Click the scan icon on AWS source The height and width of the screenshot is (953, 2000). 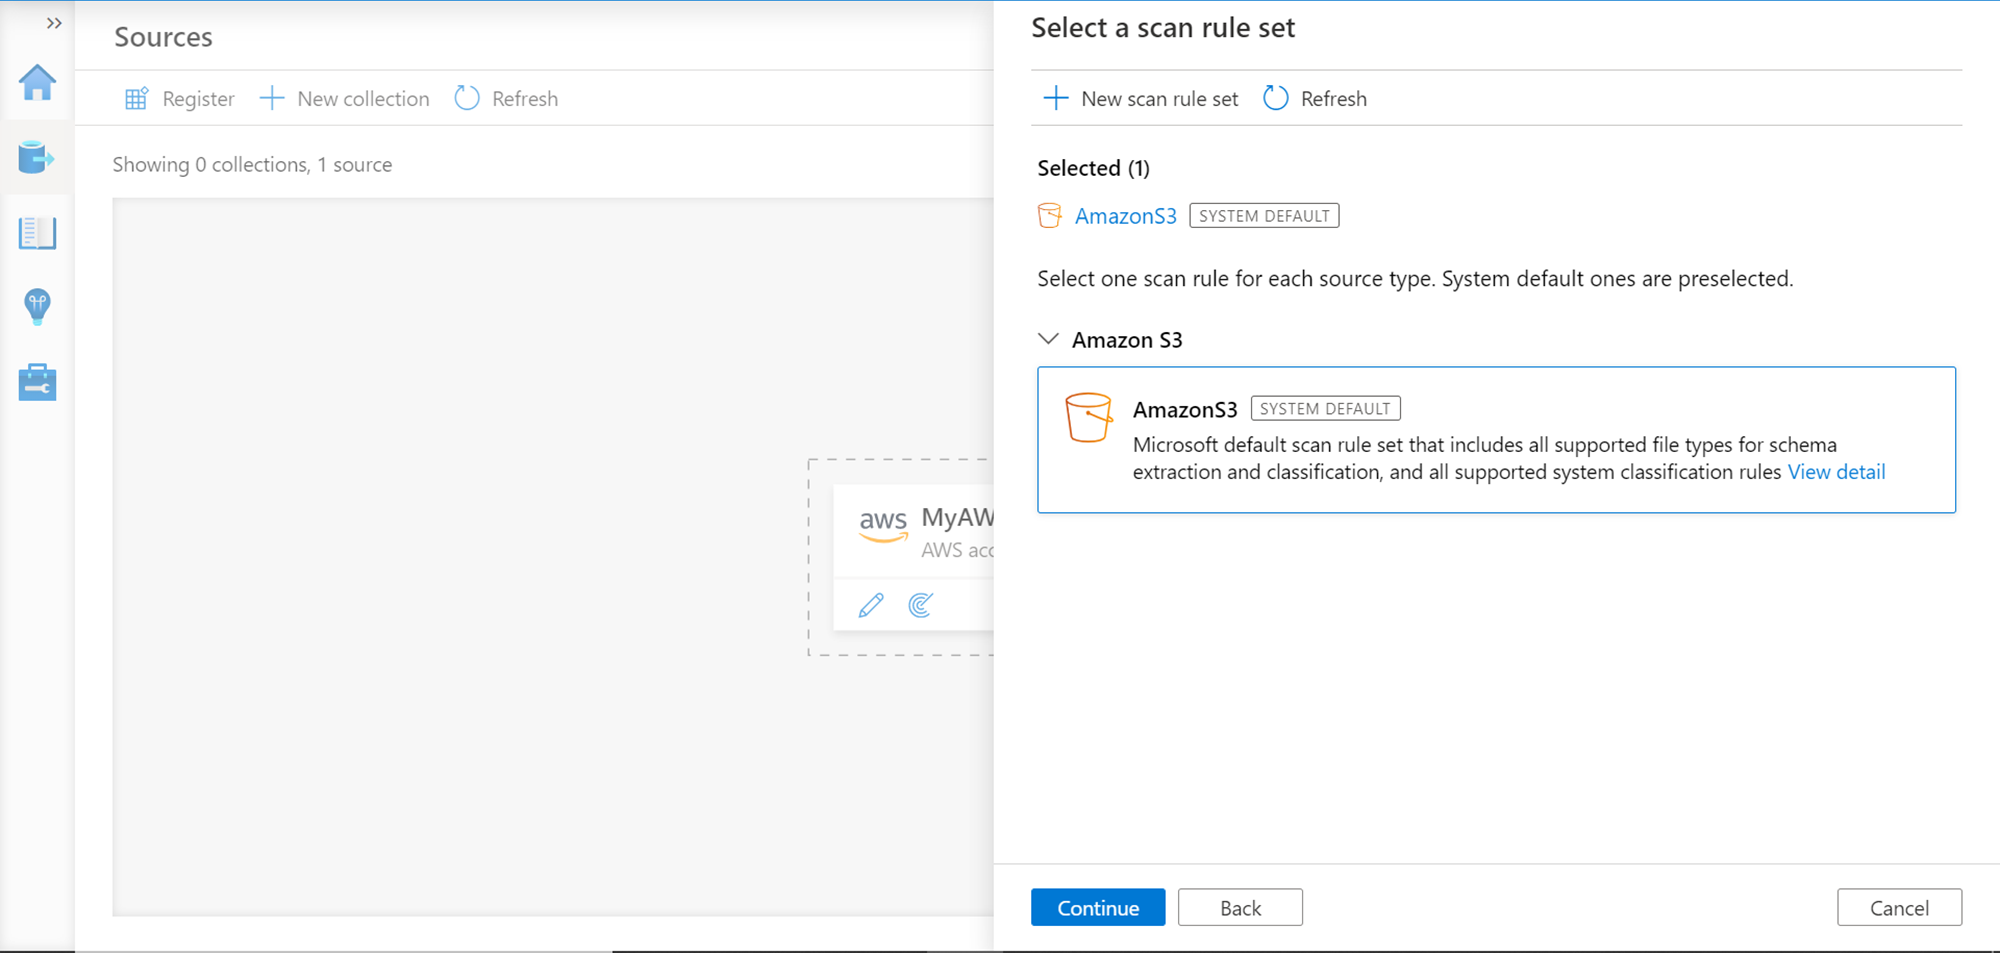tap(921, 605)
